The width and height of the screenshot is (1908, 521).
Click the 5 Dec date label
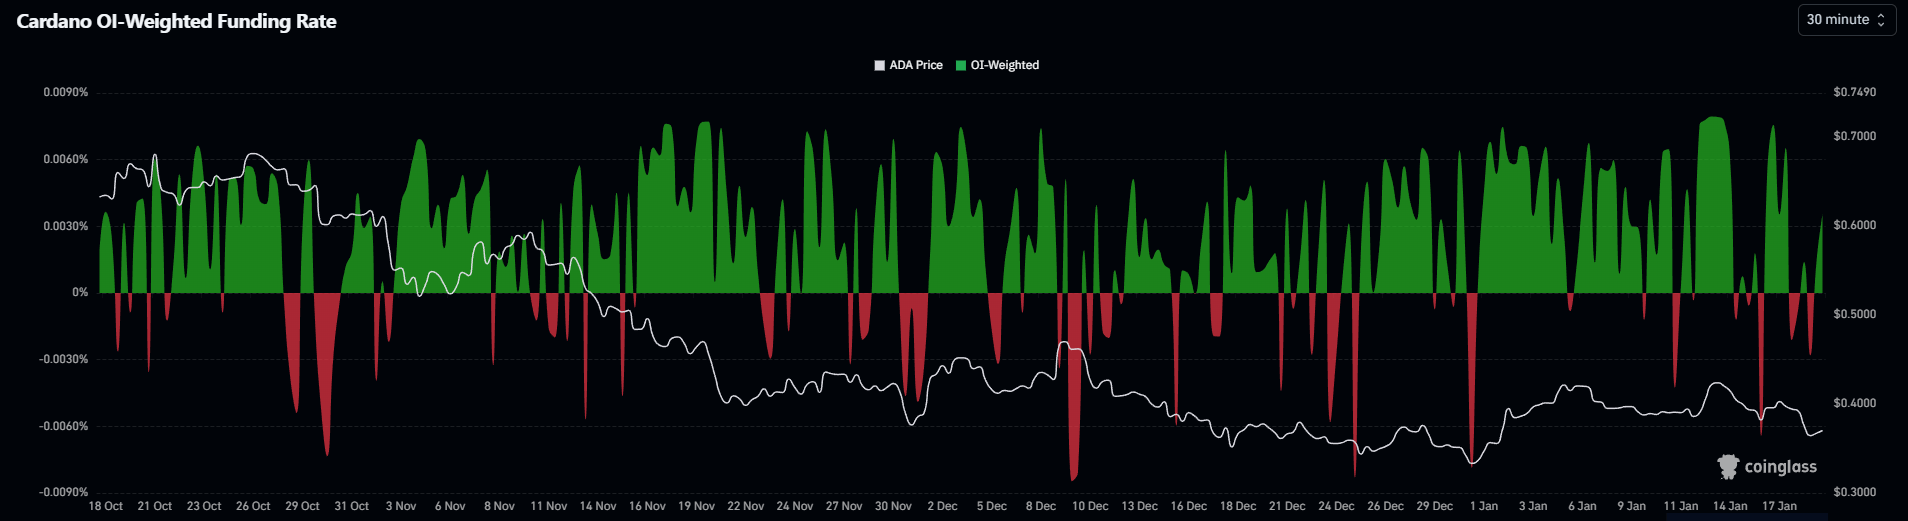[x=992, y=506]
